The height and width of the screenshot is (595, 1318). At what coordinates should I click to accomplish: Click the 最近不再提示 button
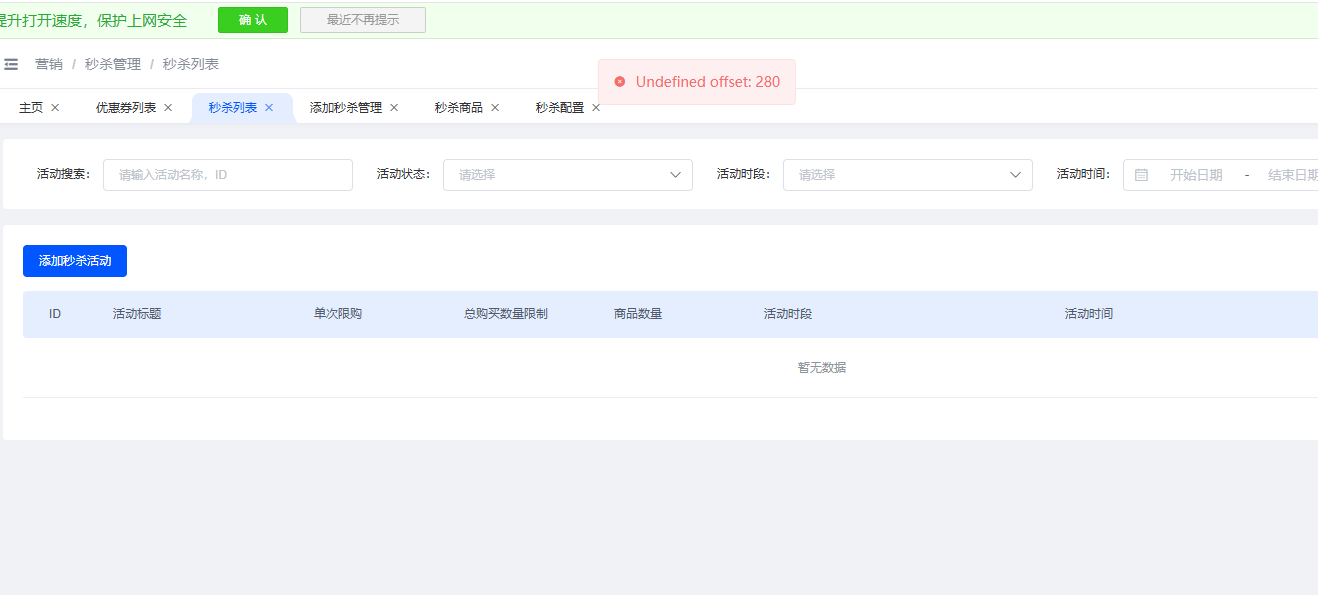pos(363,20)
